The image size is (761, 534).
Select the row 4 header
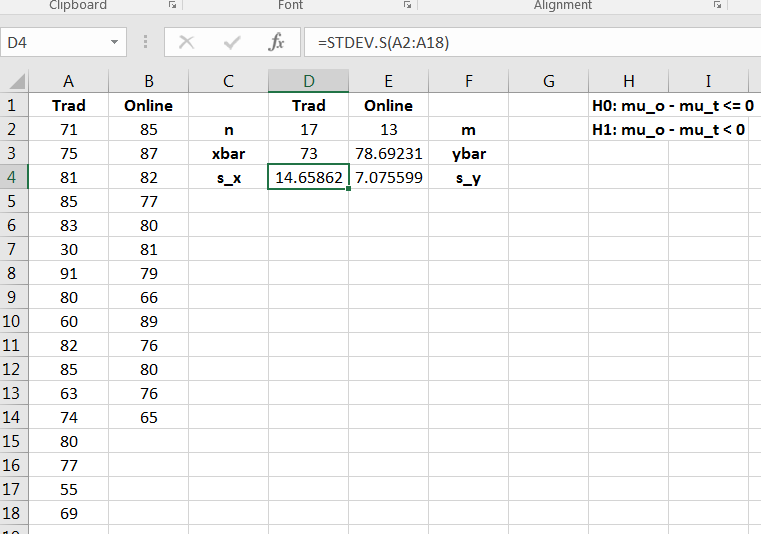pos(14,177)
